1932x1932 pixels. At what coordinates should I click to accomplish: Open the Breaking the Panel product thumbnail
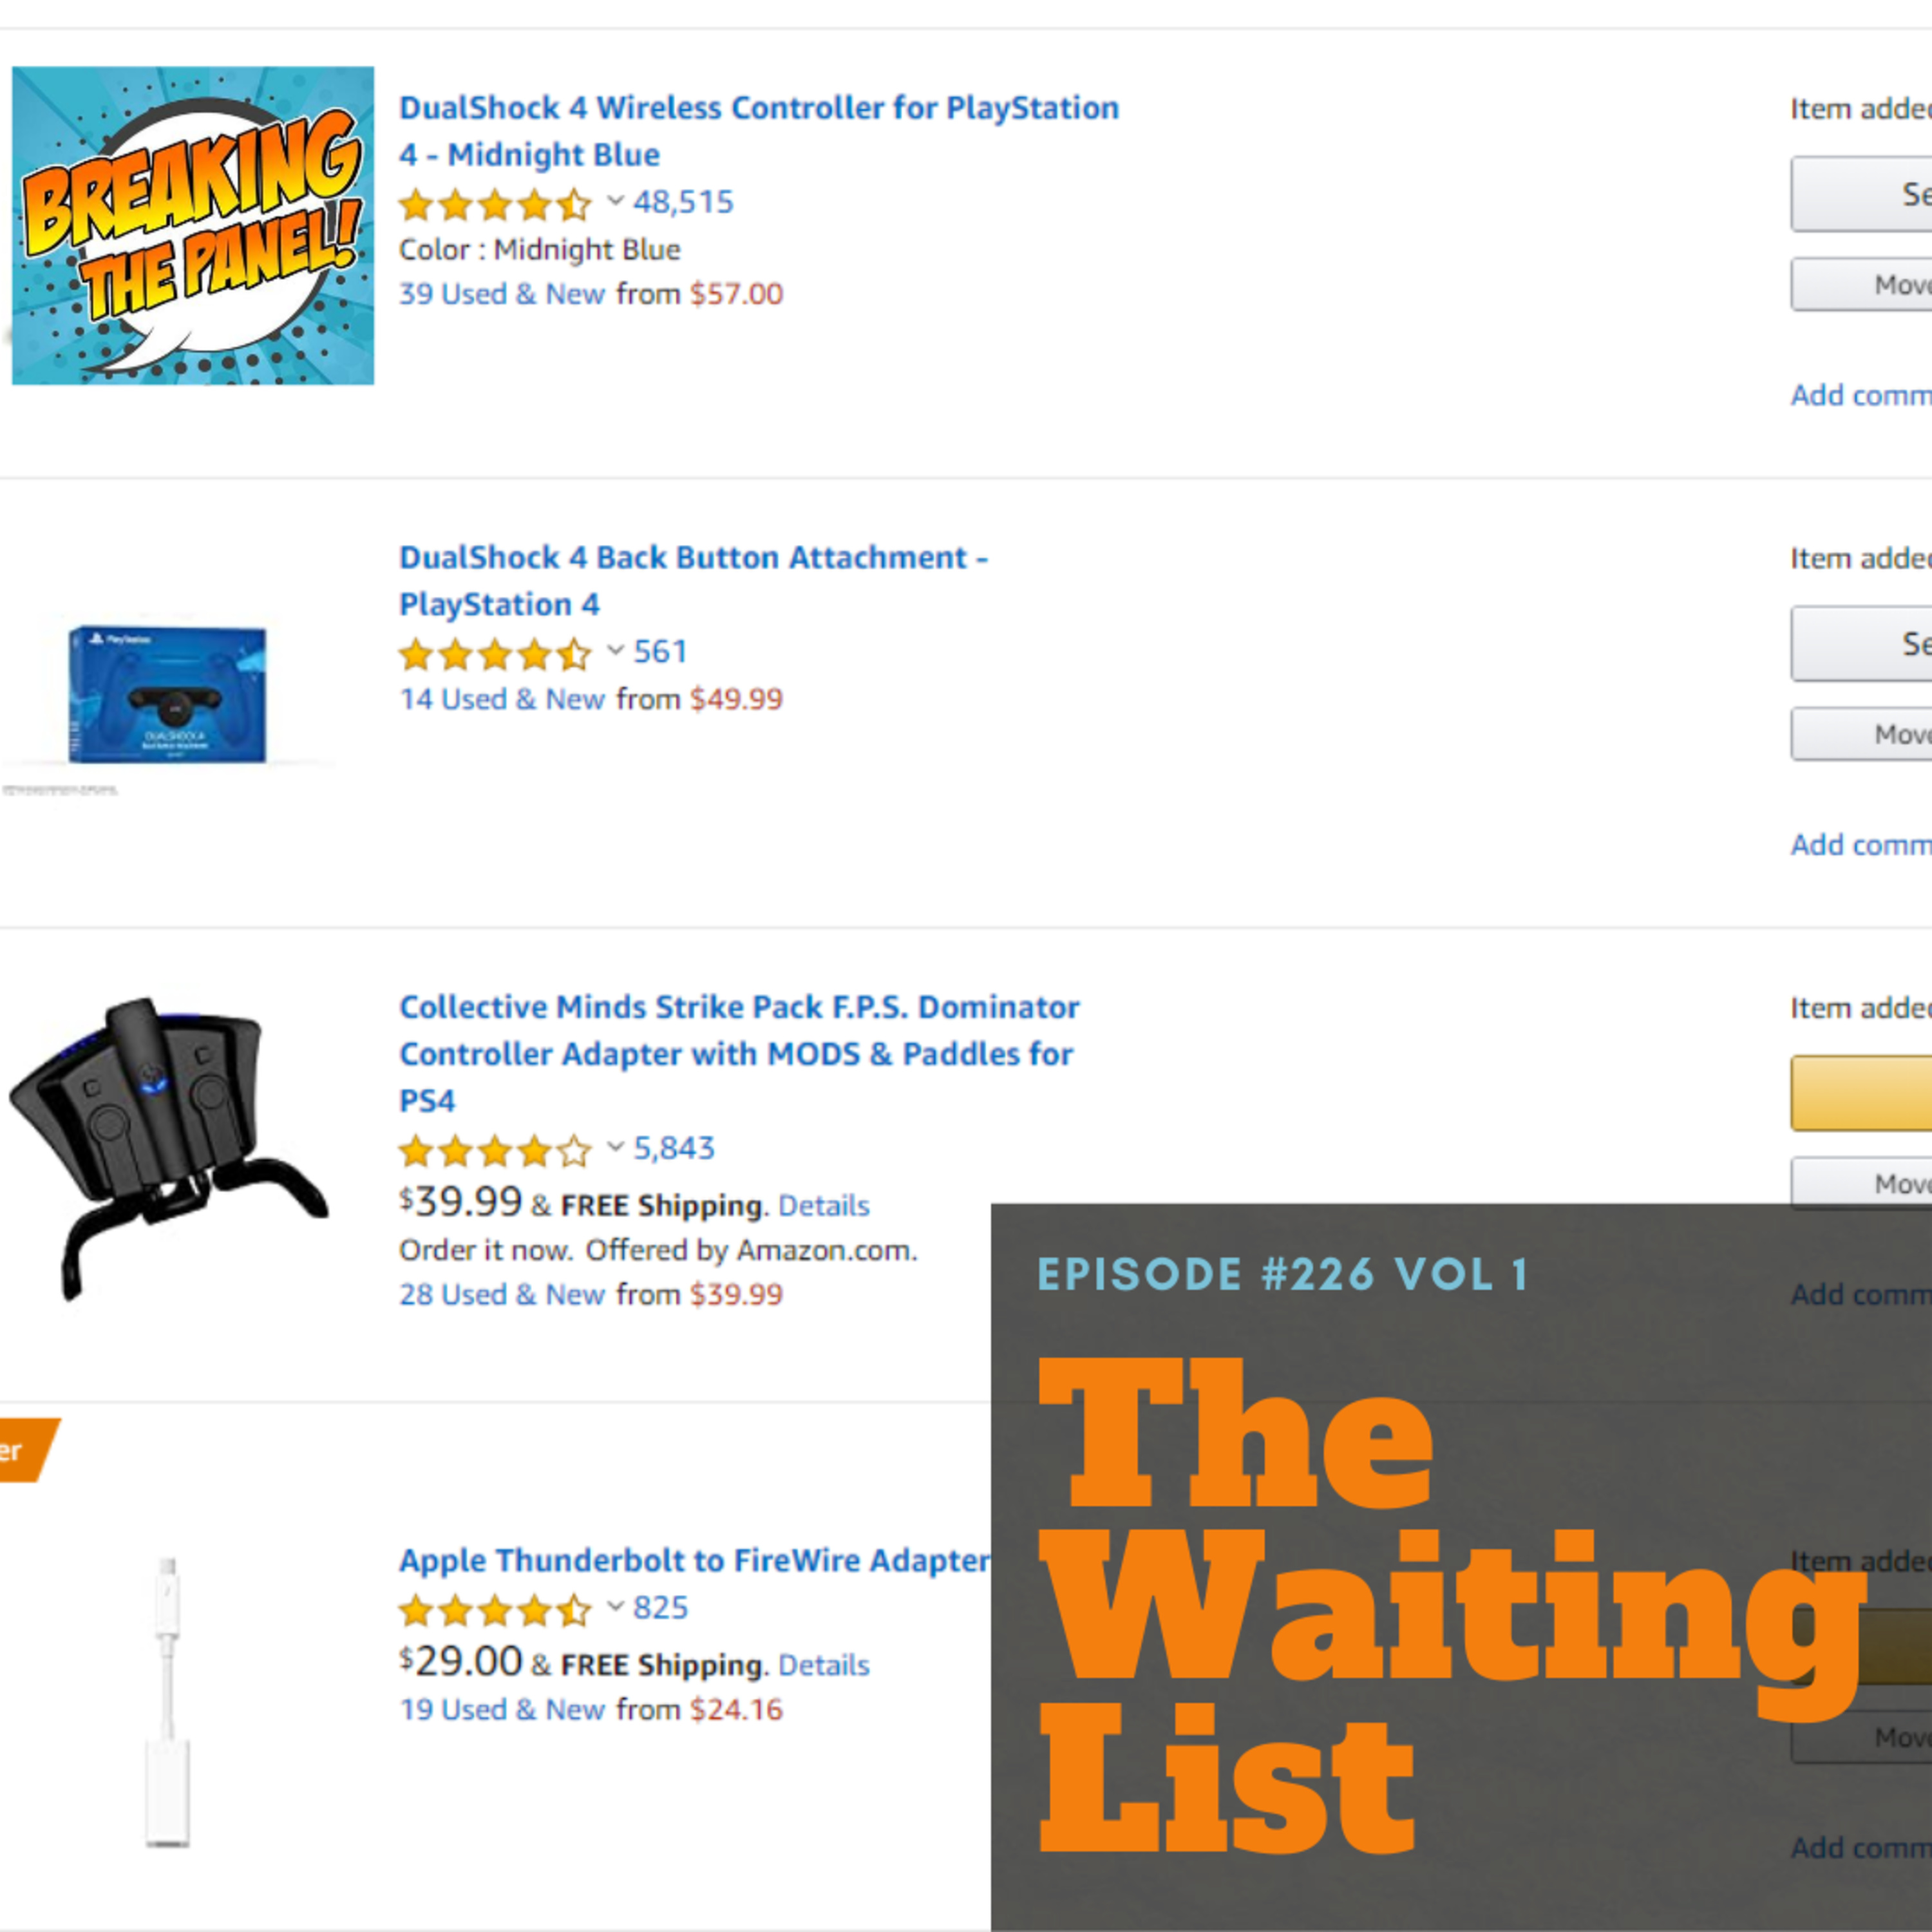(193, 225)
